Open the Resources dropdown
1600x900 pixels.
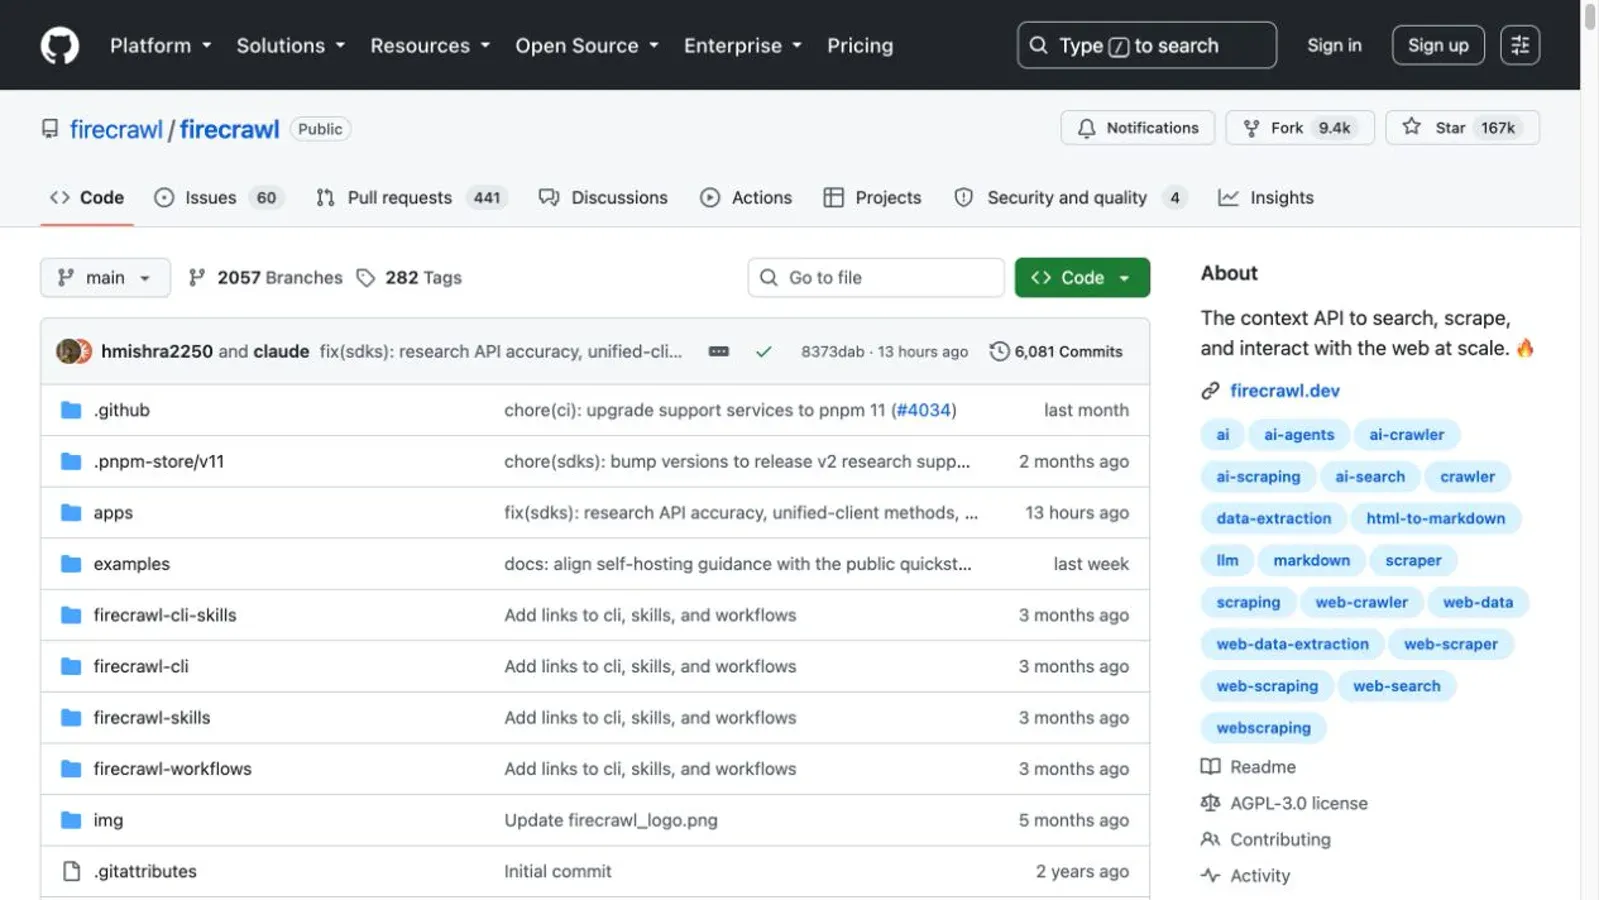tap(430, 45)
